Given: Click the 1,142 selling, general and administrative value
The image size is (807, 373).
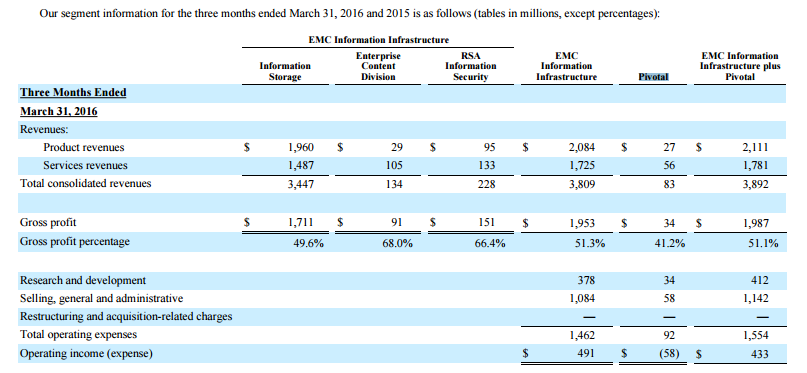Looking at the screenshot, I should 755,298.
